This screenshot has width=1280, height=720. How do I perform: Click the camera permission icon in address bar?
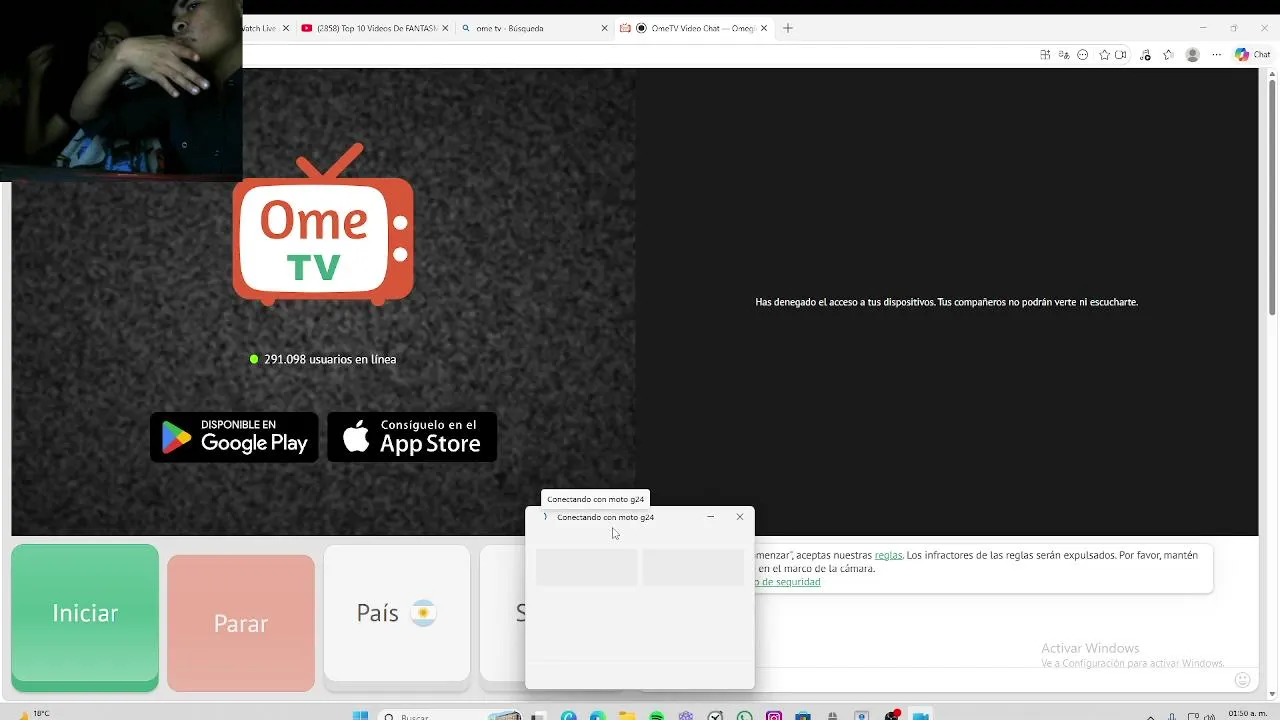click(1120, 55)
